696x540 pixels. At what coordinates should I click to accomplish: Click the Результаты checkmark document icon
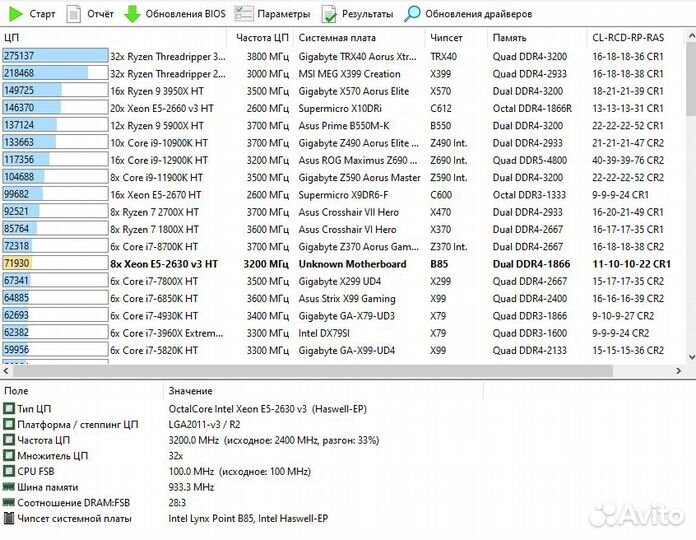[x=329, y=14]
